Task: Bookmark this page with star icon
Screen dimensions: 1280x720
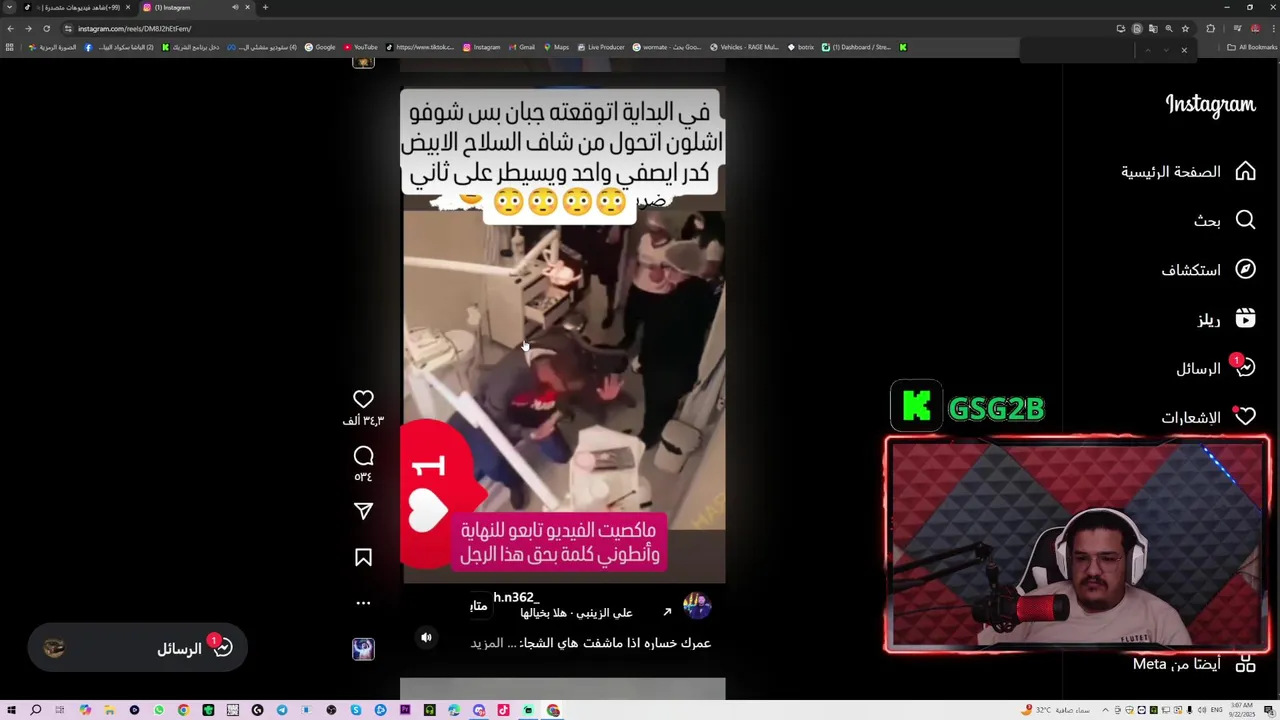Action: (1185, 28)
